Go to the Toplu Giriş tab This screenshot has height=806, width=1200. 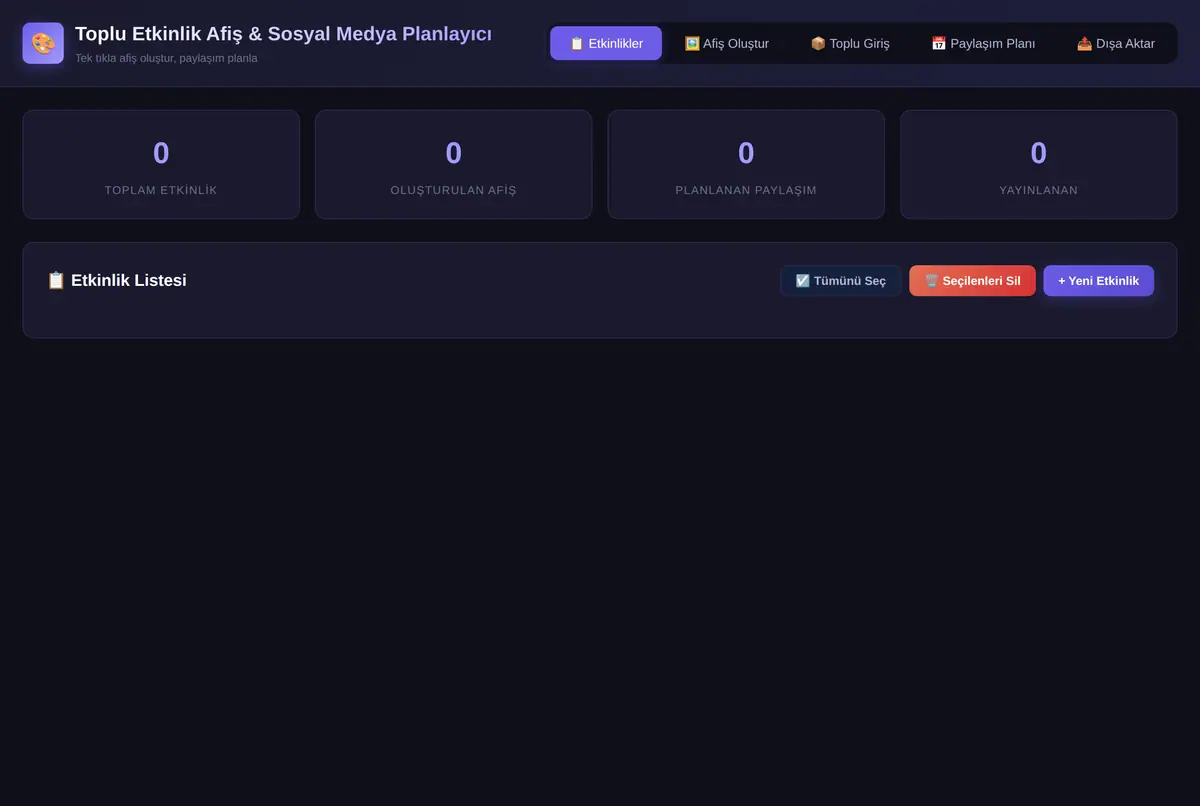pyautogui.click(x=850, y=43)
